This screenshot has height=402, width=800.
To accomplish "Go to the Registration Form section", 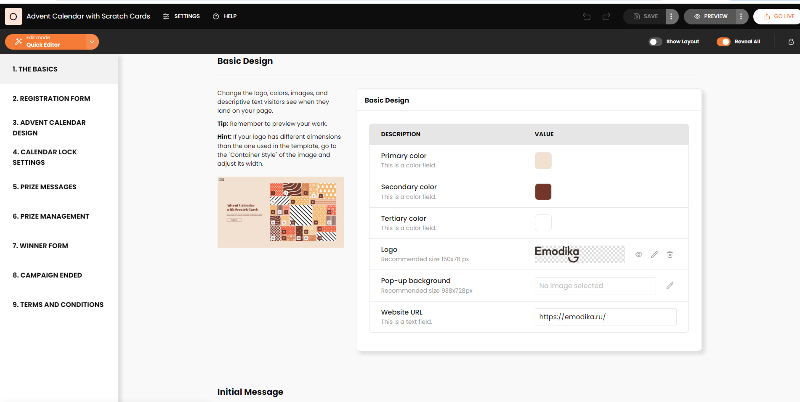I will pos(52,99).
